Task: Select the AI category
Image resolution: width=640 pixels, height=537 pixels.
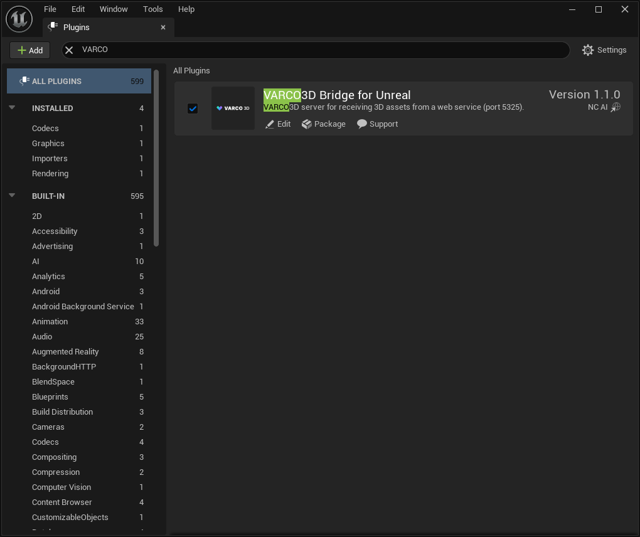Action: pos(79,261)
